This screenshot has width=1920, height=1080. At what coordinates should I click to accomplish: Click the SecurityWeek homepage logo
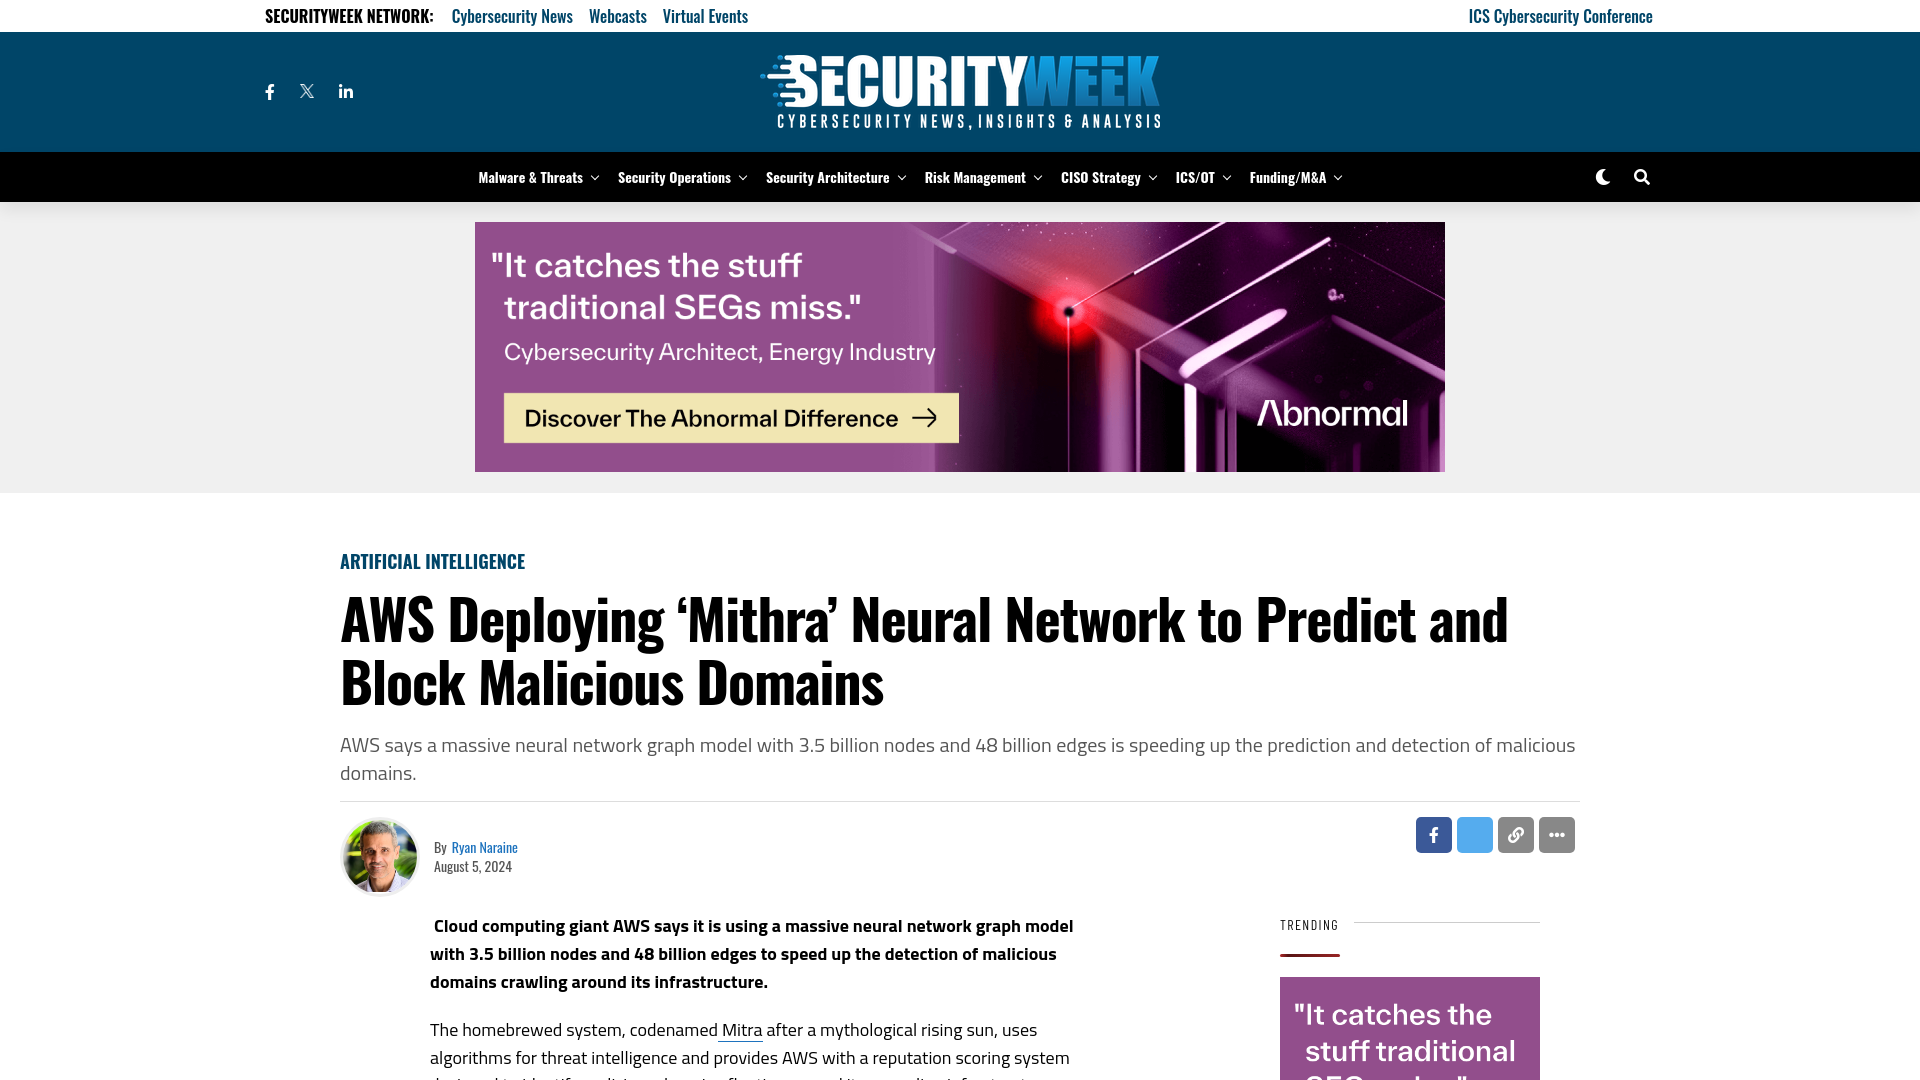click(x=959, y=91)
